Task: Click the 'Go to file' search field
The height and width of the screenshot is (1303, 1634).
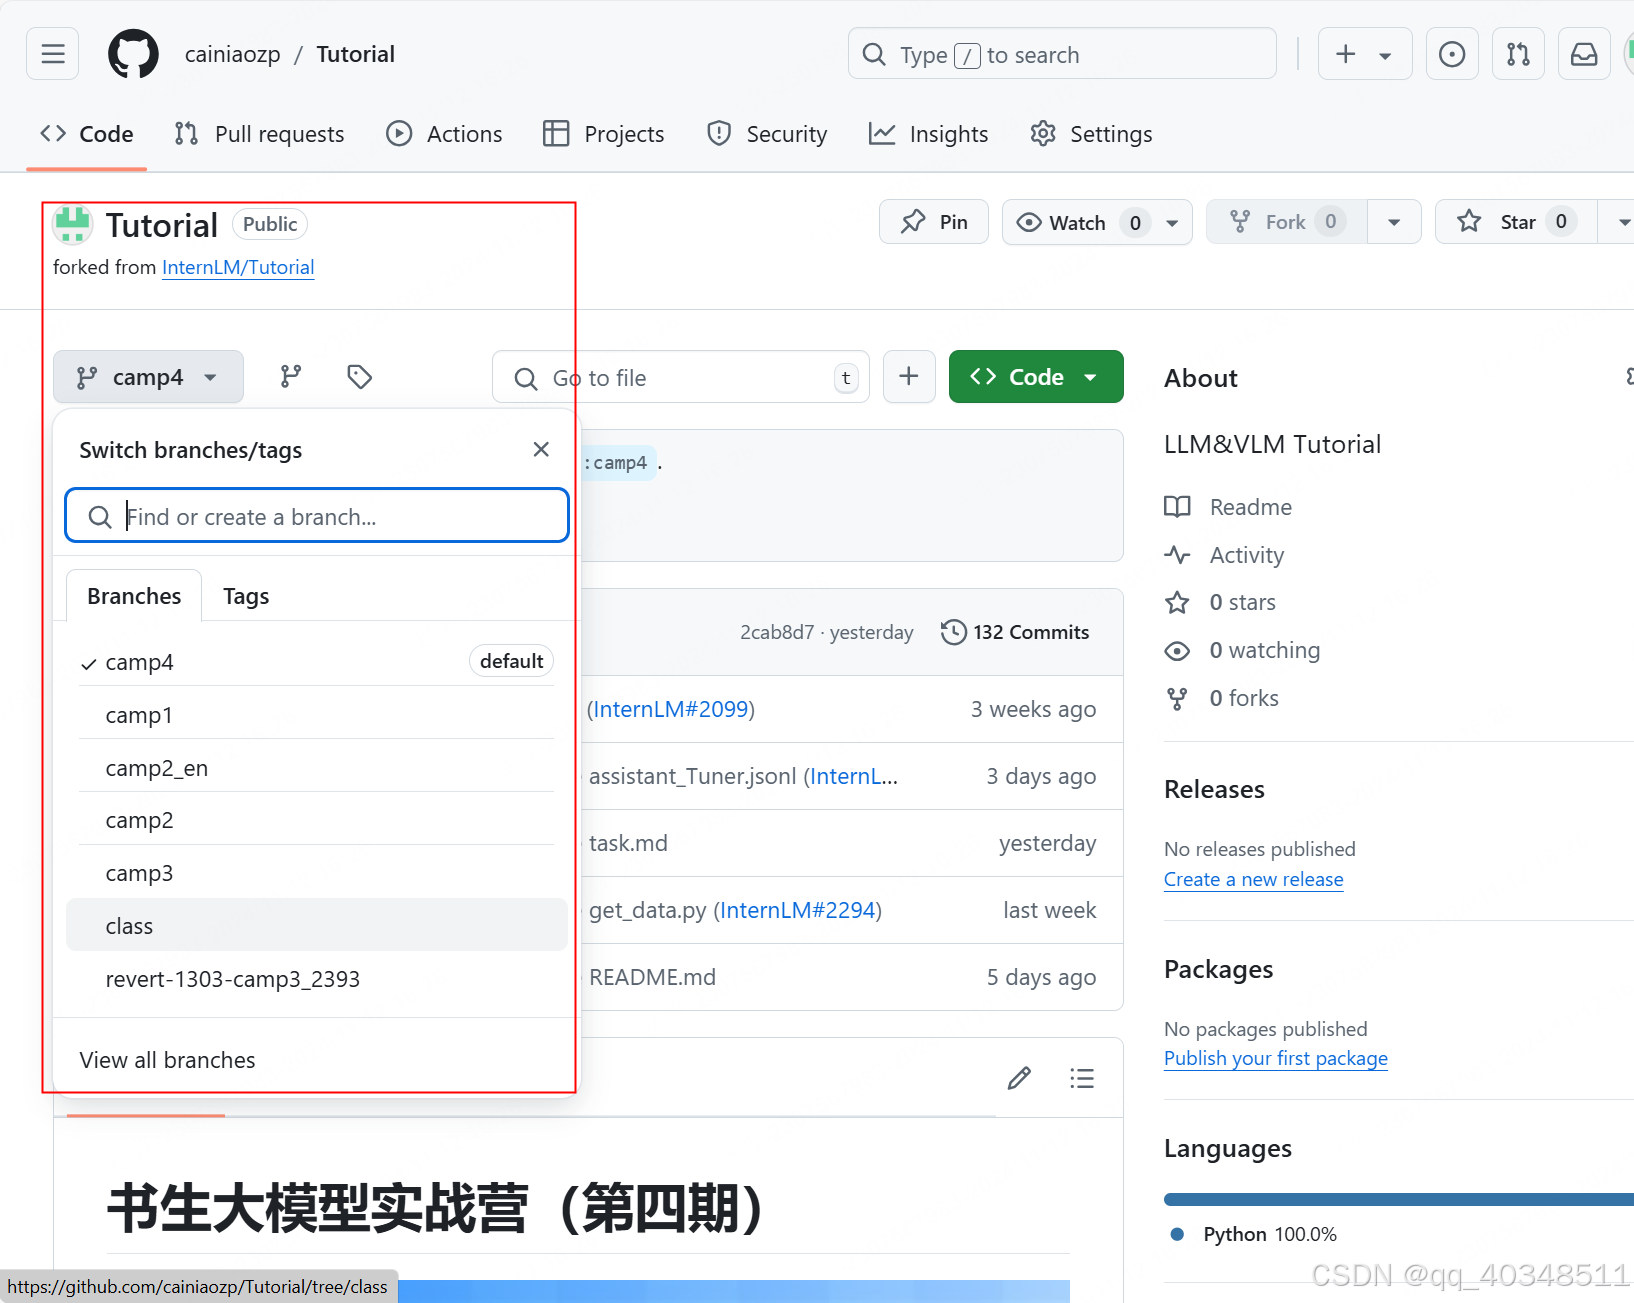Action: pos(681,377)
